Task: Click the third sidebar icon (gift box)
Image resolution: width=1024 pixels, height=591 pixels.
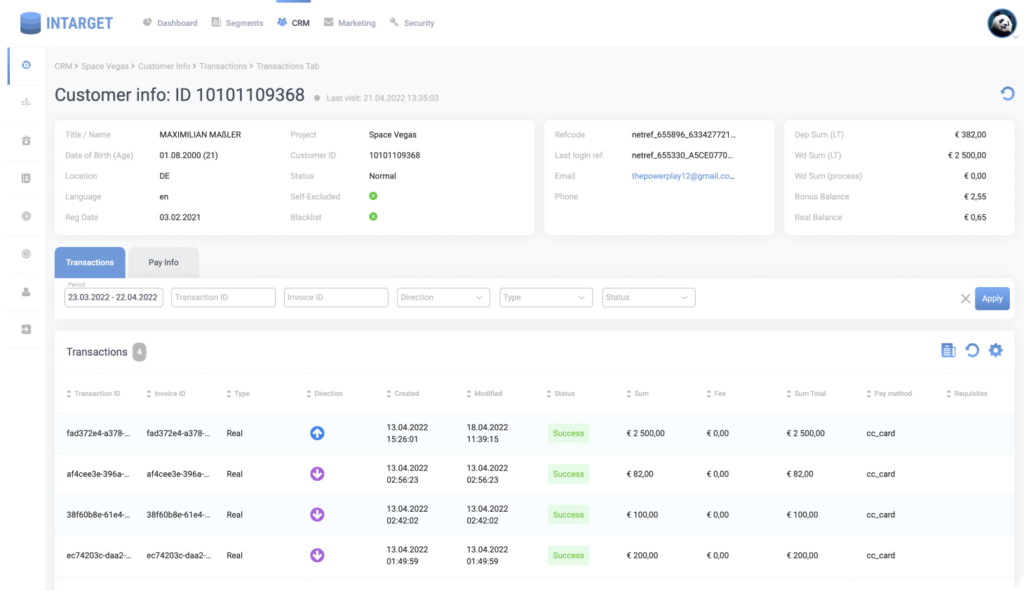Action: pyautogui.click(x=26, y=140)
